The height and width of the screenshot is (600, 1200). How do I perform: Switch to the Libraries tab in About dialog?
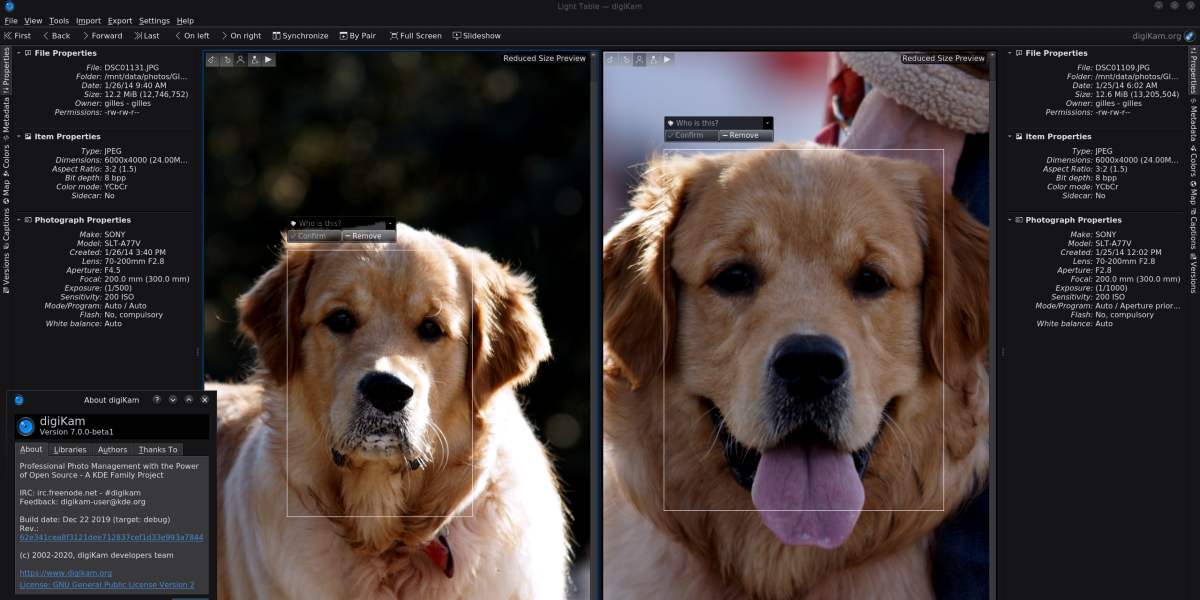point(70,450)
